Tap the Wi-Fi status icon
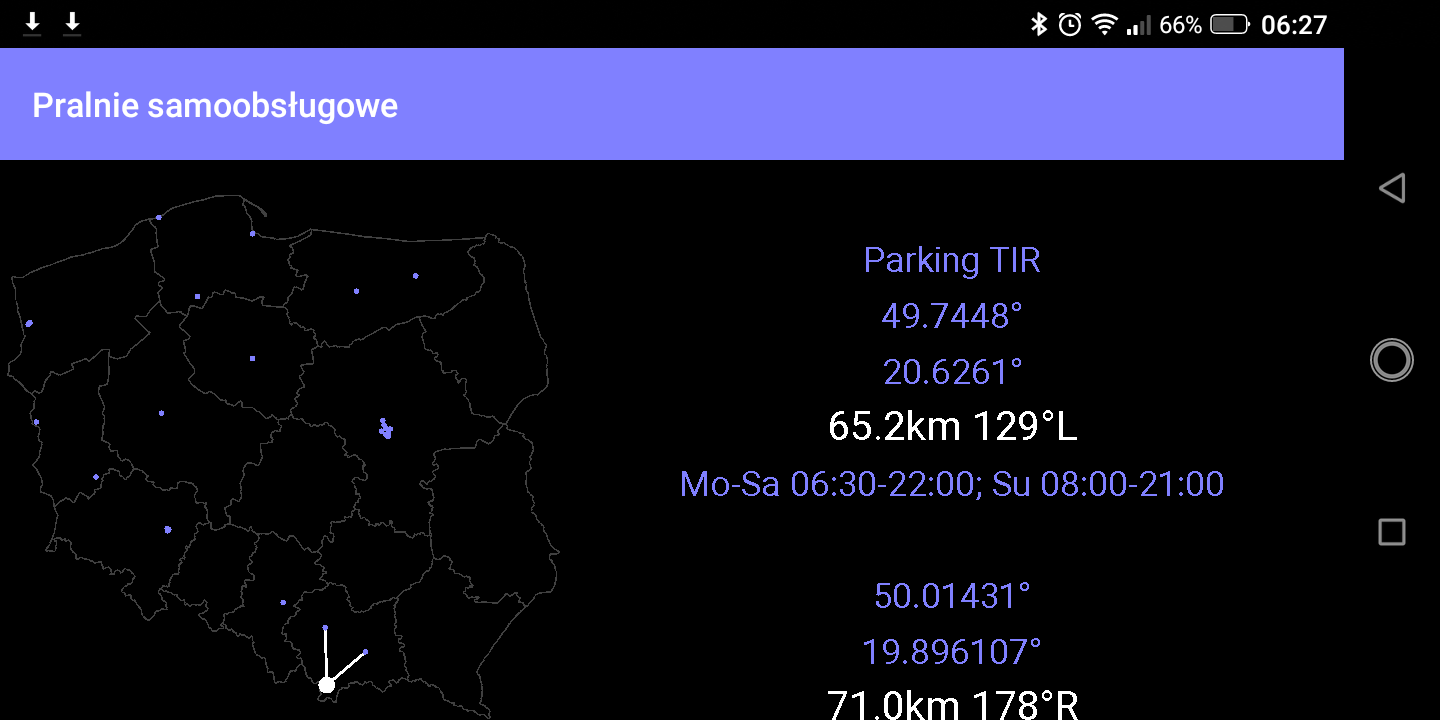This screenshot has height=720, width=1440. pos(1104,24)
